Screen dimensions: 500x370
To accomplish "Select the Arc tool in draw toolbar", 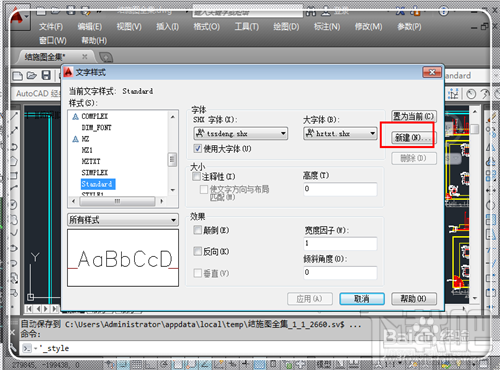I will coord(14,189).
